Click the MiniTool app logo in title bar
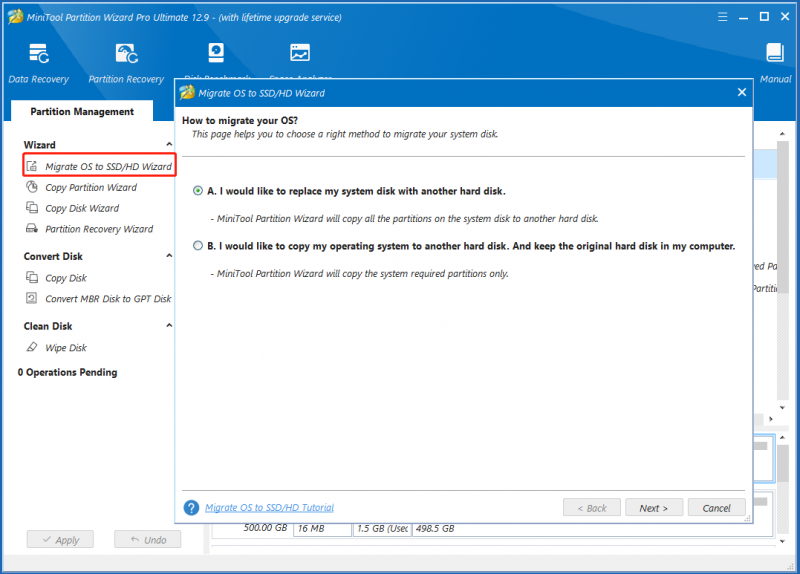 pyautogui.click(x=15, y=16)
